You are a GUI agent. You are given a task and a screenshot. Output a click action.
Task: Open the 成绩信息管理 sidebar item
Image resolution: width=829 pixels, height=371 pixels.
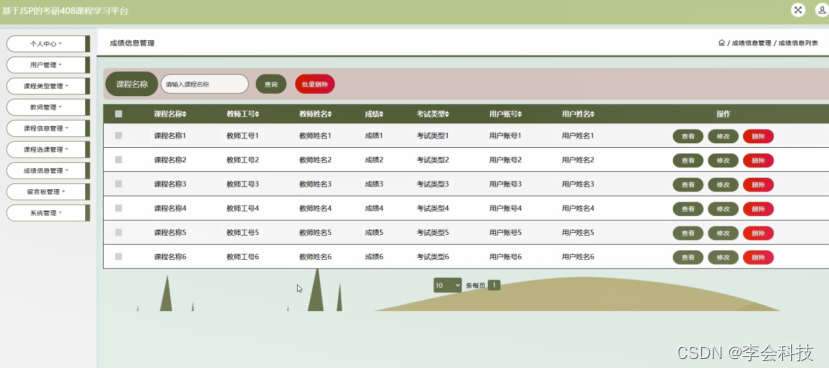[48, 171]
